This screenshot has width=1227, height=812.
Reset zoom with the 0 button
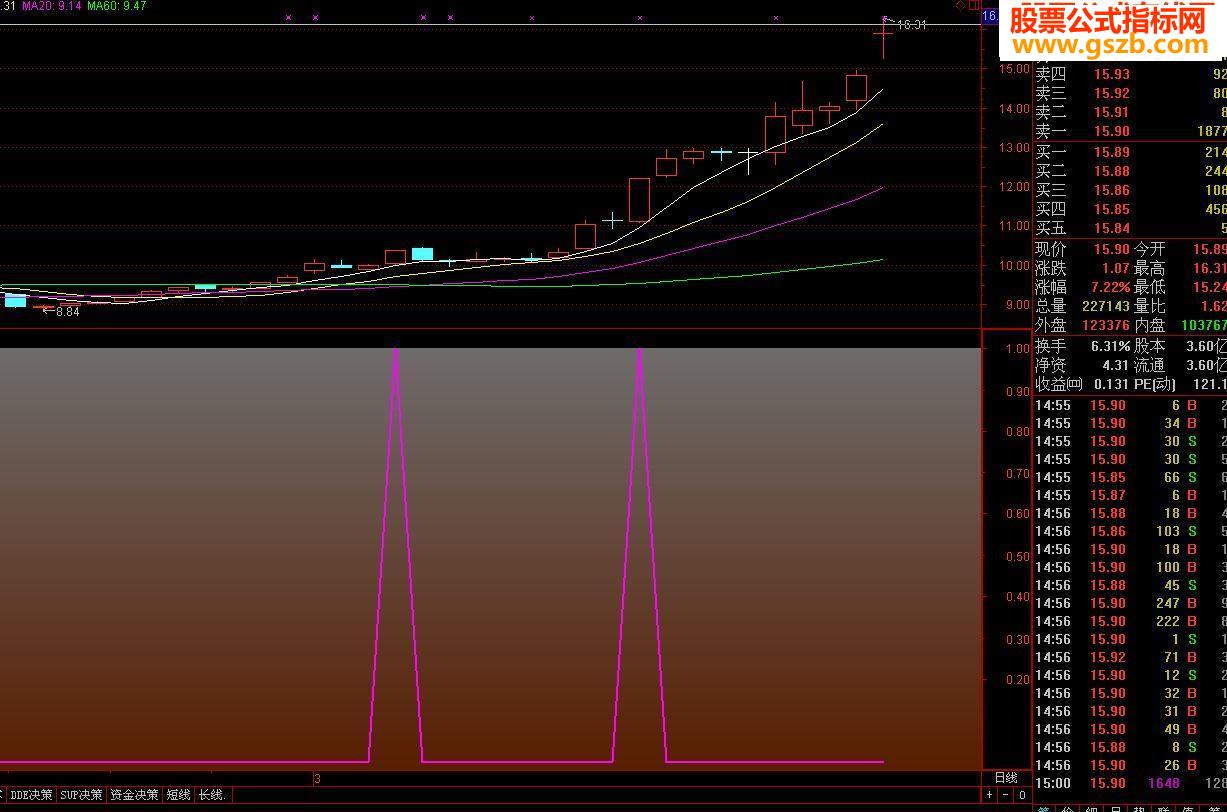point(1022,795)
